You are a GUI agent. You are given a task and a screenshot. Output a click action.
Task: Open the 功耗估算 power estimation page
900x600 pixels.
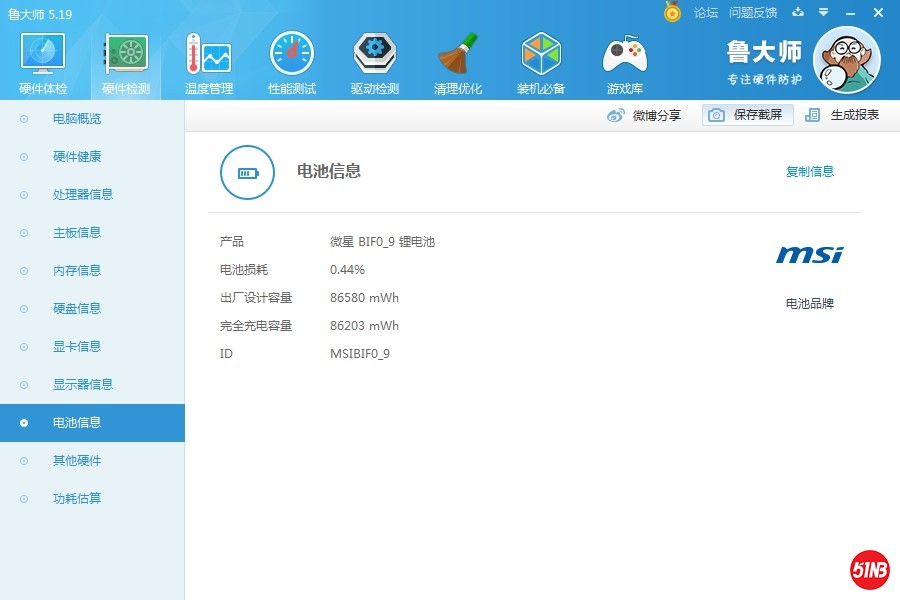(x=75, y=498)
